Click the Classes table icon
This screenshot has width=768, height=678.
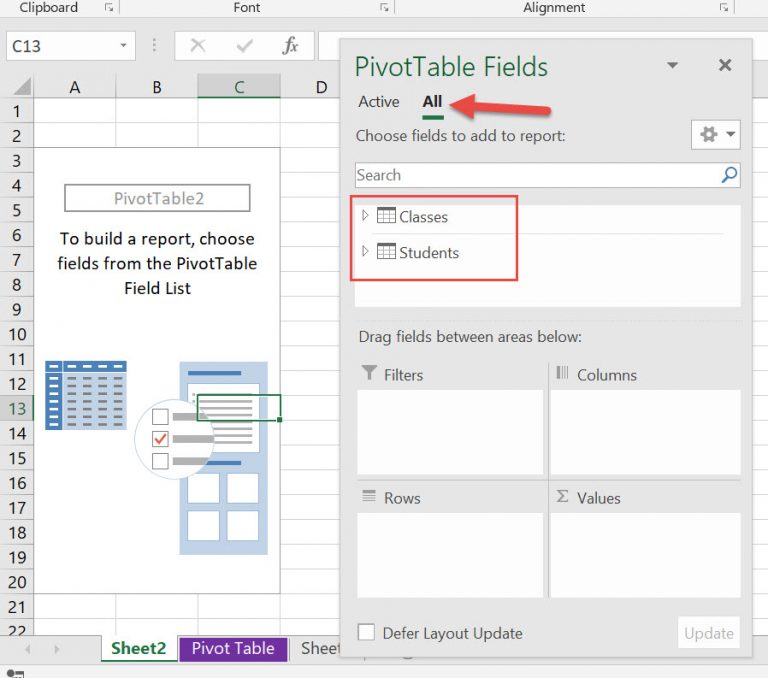point(386,216)
